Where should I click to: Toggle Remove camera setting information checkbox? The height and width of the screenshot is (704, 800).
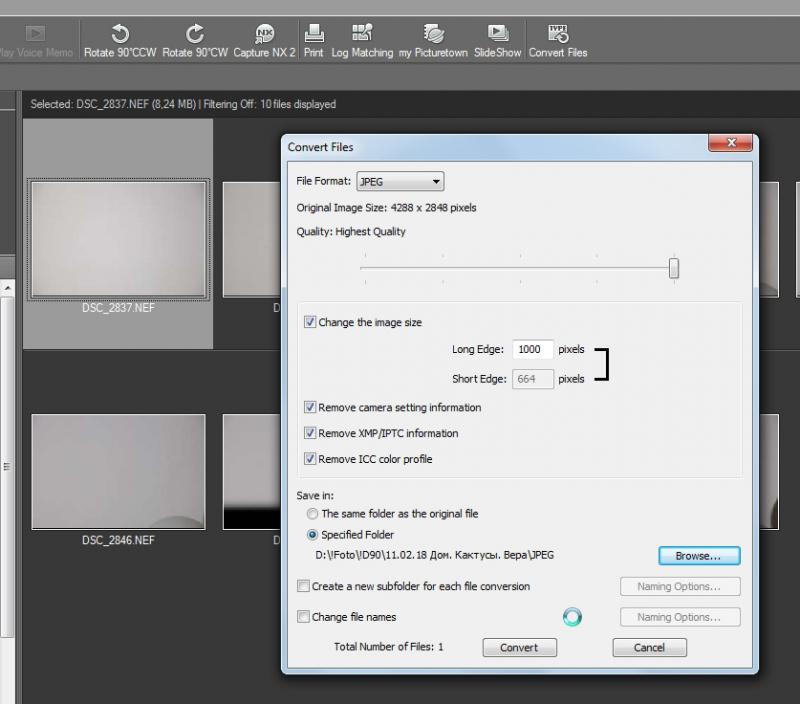310,407
